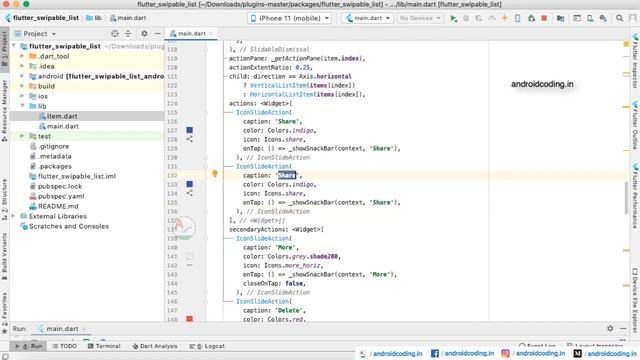Toggle the Favorites side panel
This screenshot has width=640, height=360.
(x=4, y=313)
